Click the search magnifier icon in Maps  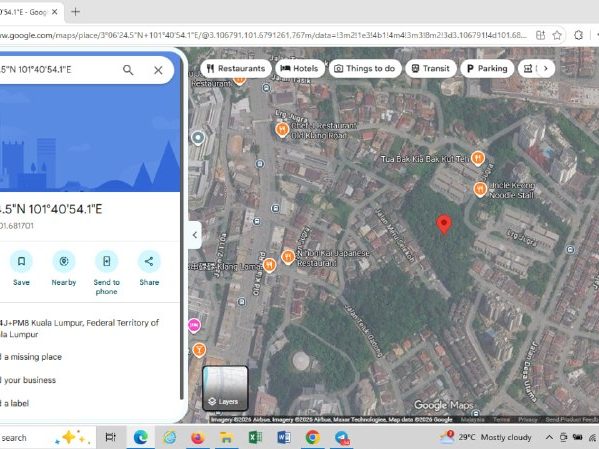click(x=128, y=70)
